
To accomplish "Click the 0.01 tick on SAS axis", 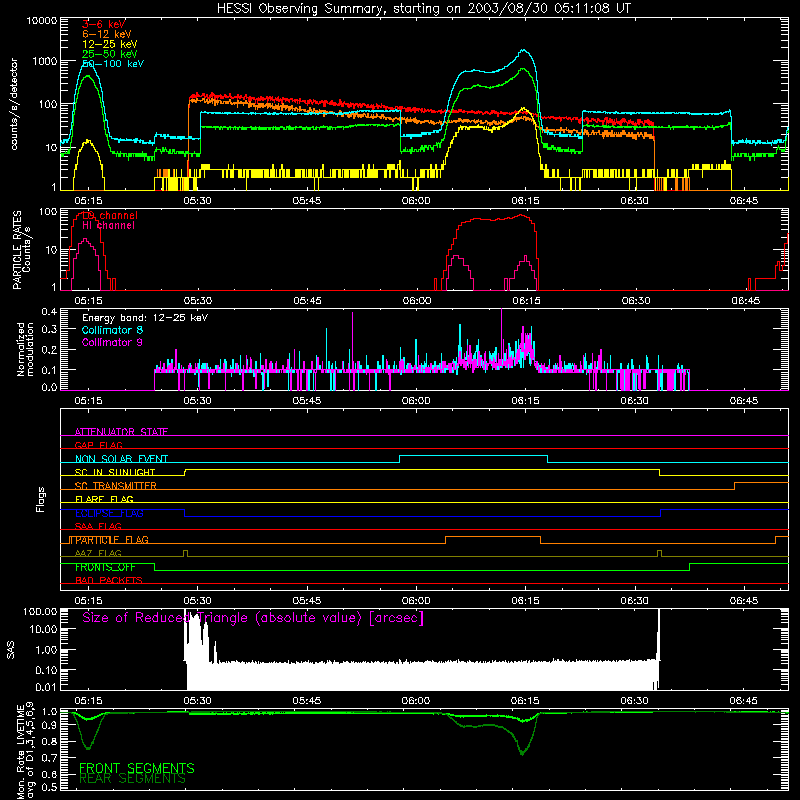I will tap(46, 687).
